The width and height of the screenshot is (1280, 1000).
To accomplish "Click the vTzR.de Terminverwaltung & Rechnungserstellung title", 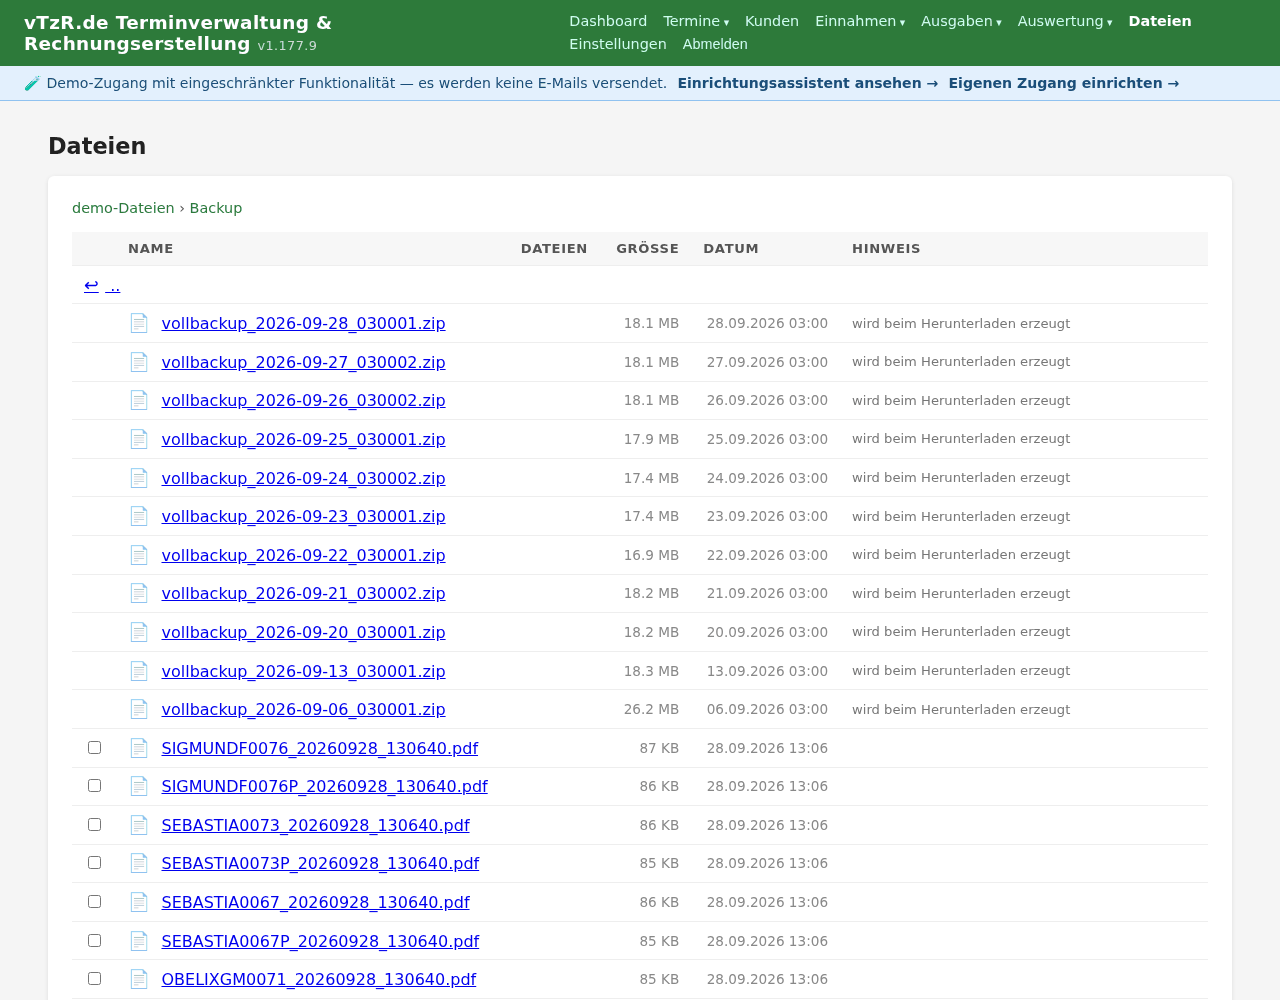I will click(x=178, y=33).
